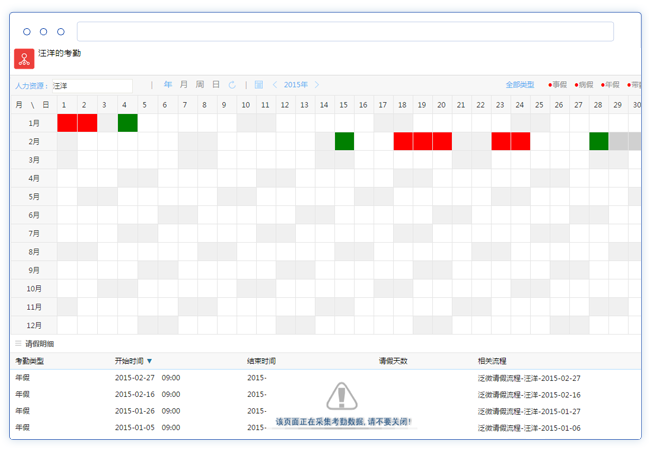Click the warning triangle icon

click(x=342, y=397)
